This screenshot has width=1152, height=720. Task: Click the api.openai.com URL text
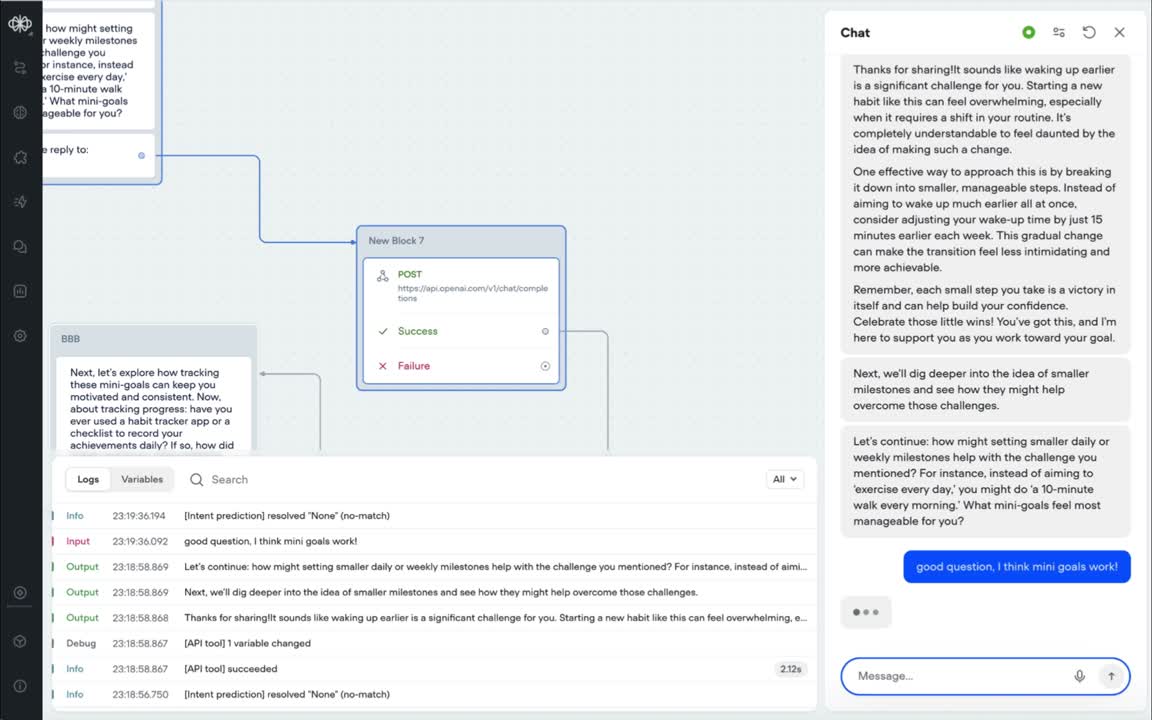pyautogui.click(x=472, y=293)
